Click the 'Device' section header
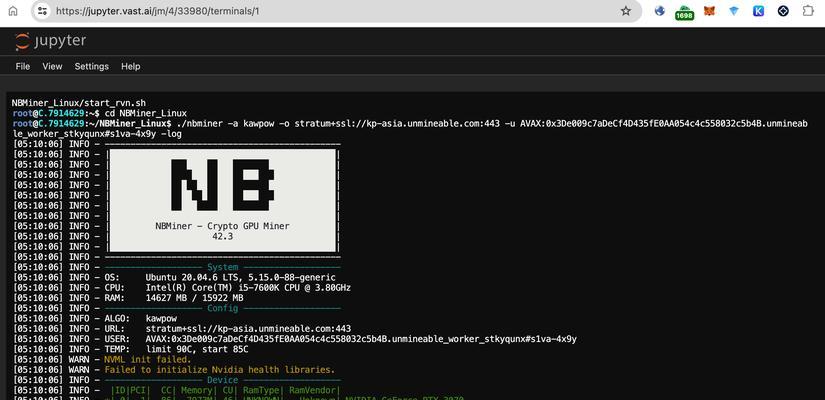The image size is (825, 400). tap(223, 380)
